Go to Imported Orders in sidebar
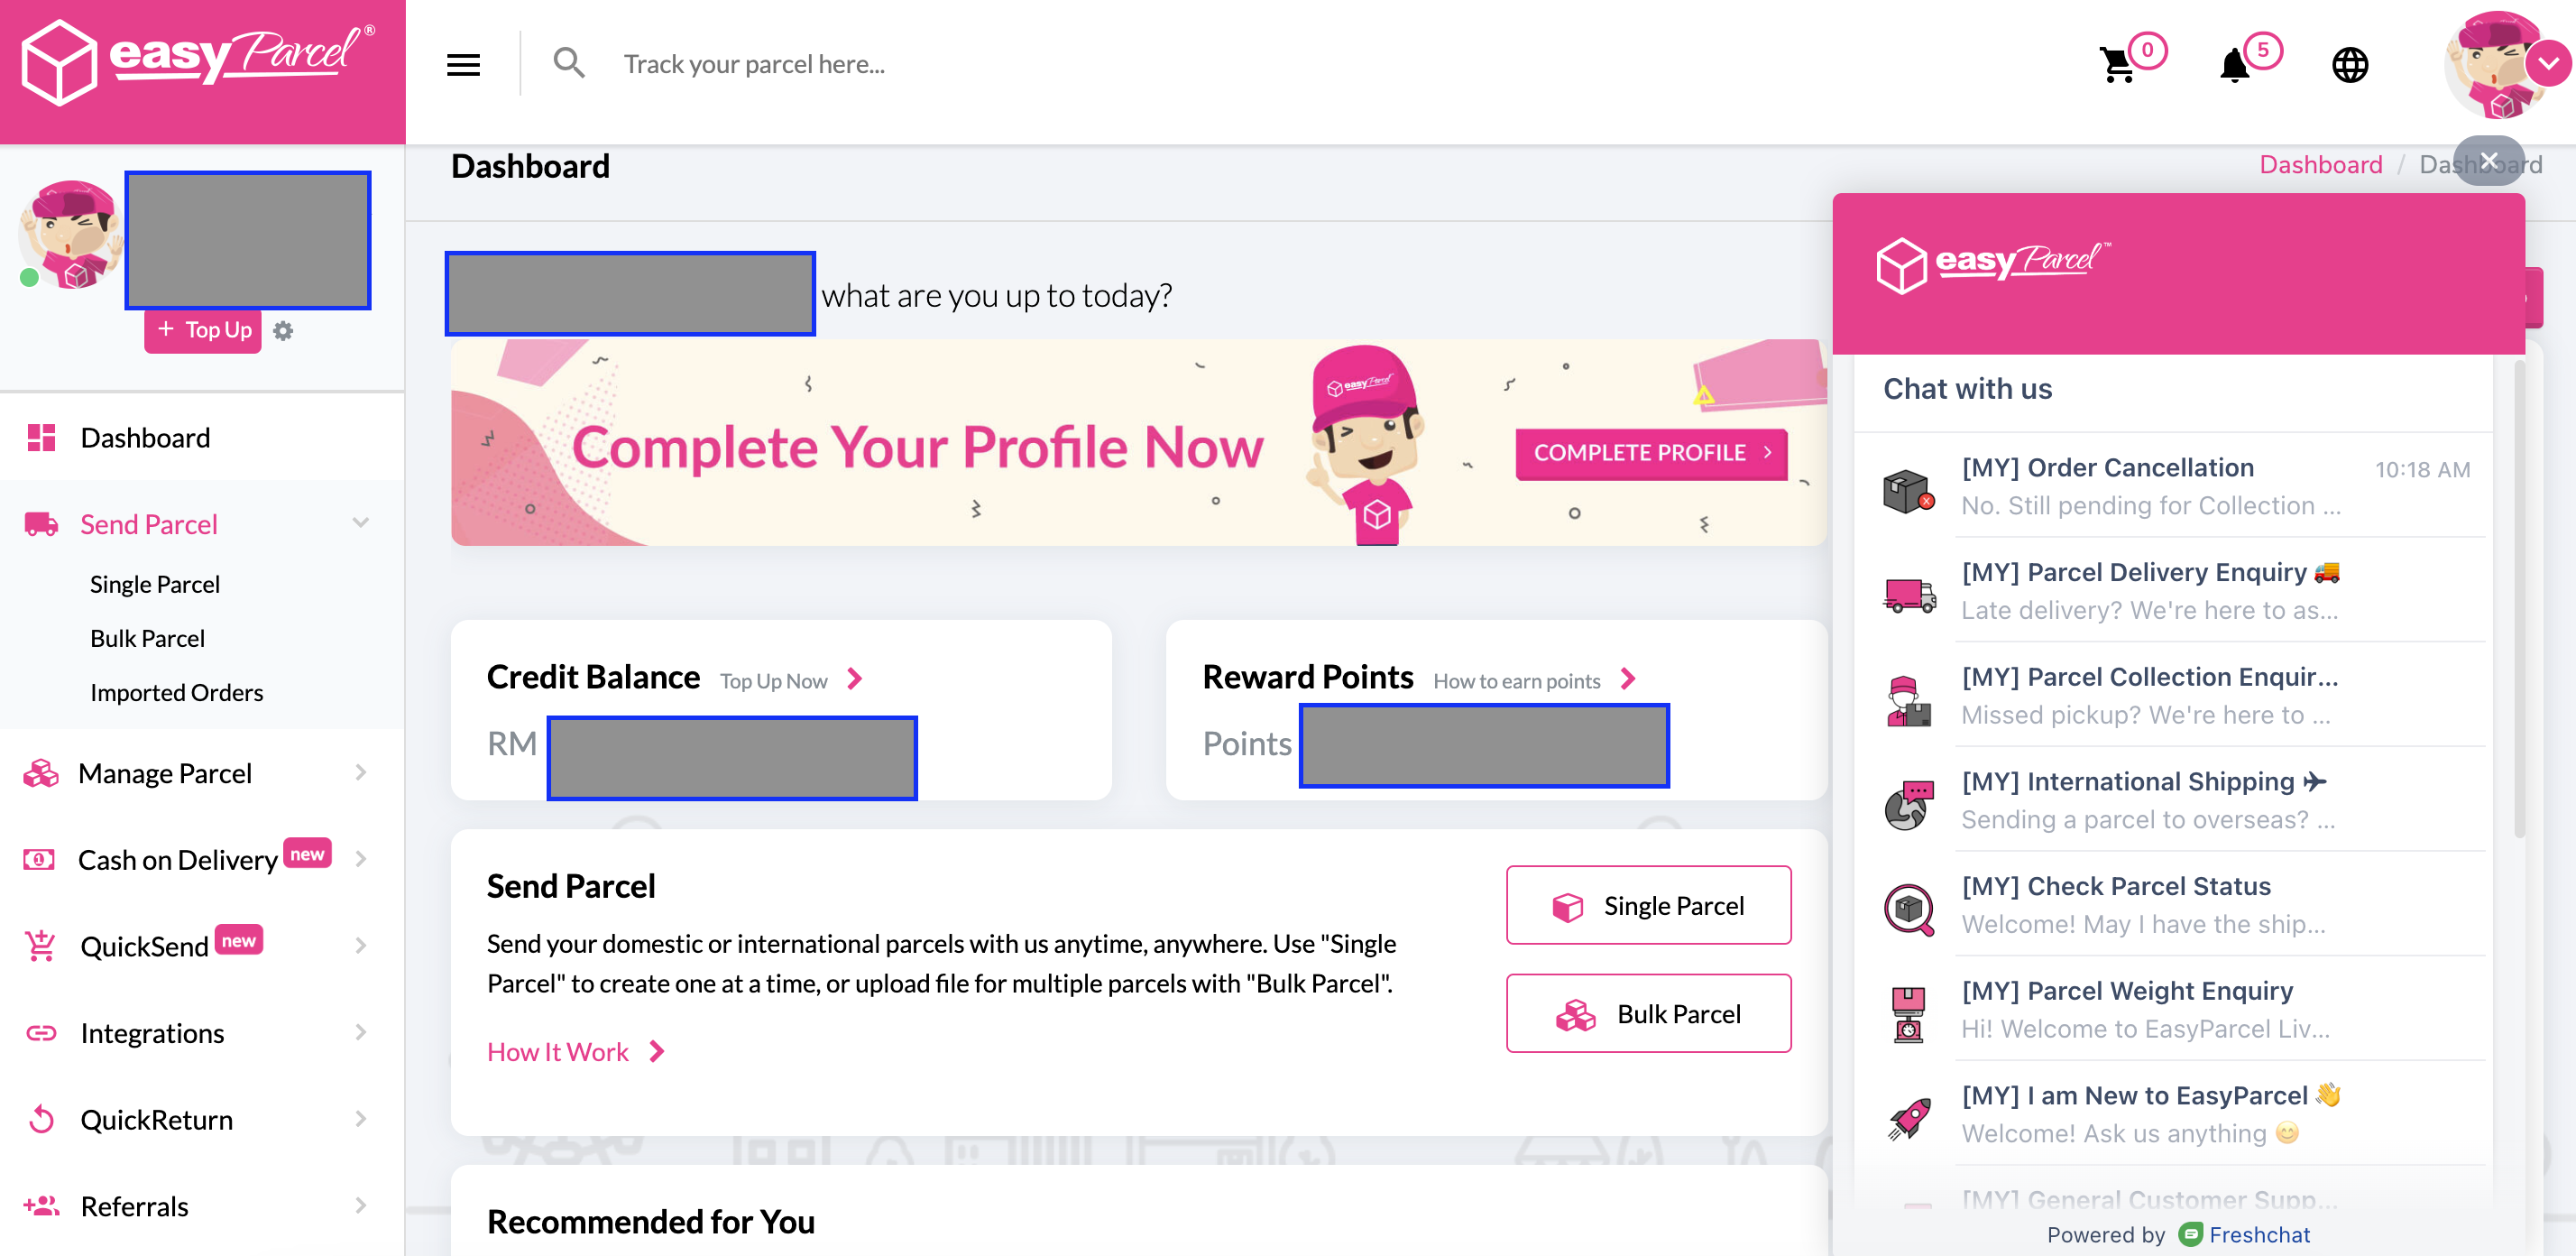 pos(176,692)
